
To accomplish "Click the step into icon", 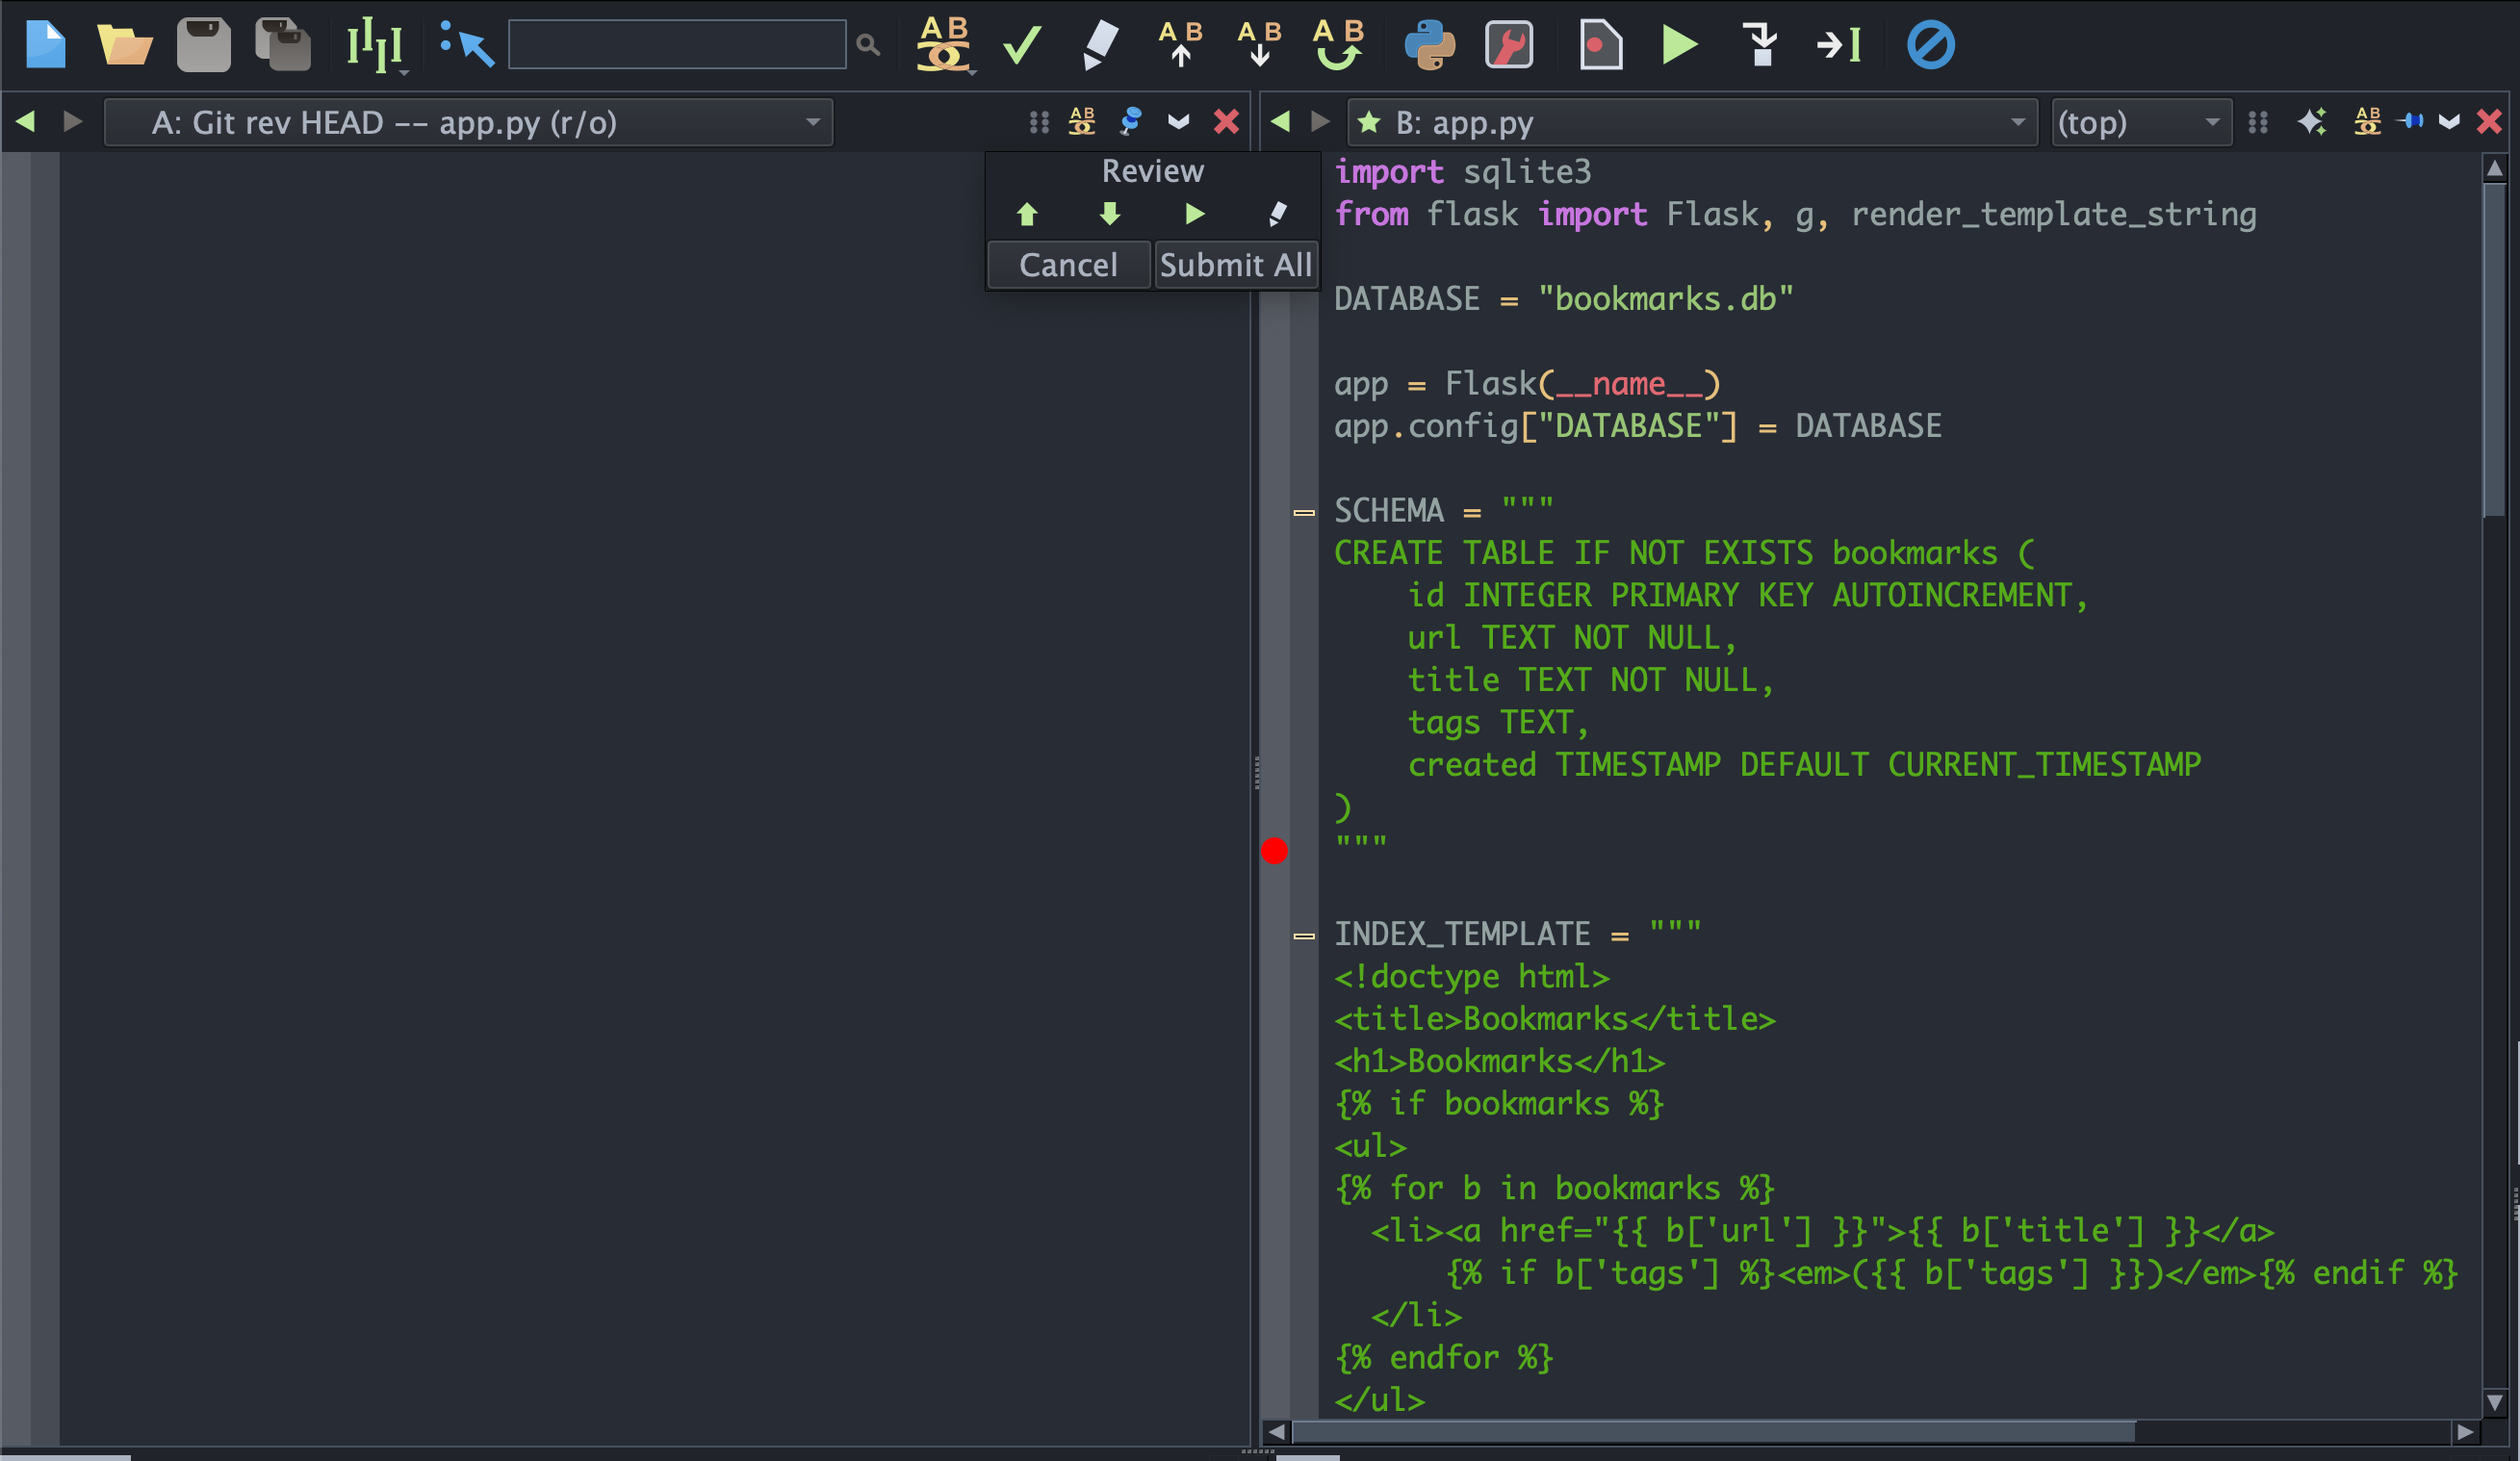I will tap(1760, 45).
